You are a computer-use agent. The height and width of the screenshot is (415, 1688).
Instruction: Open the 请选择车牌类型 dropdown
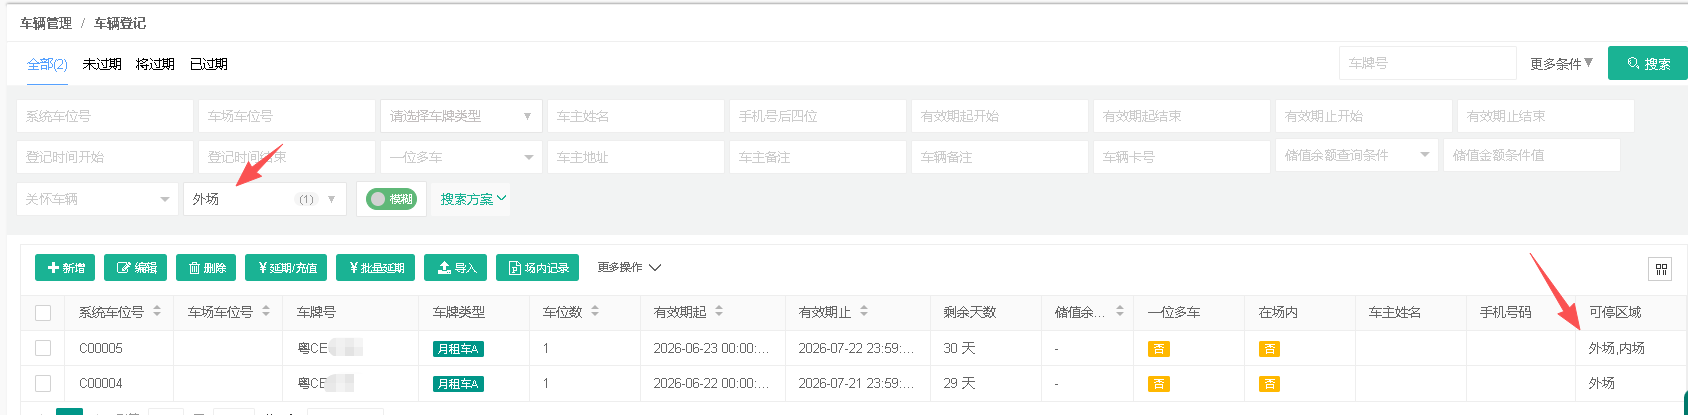461,116
